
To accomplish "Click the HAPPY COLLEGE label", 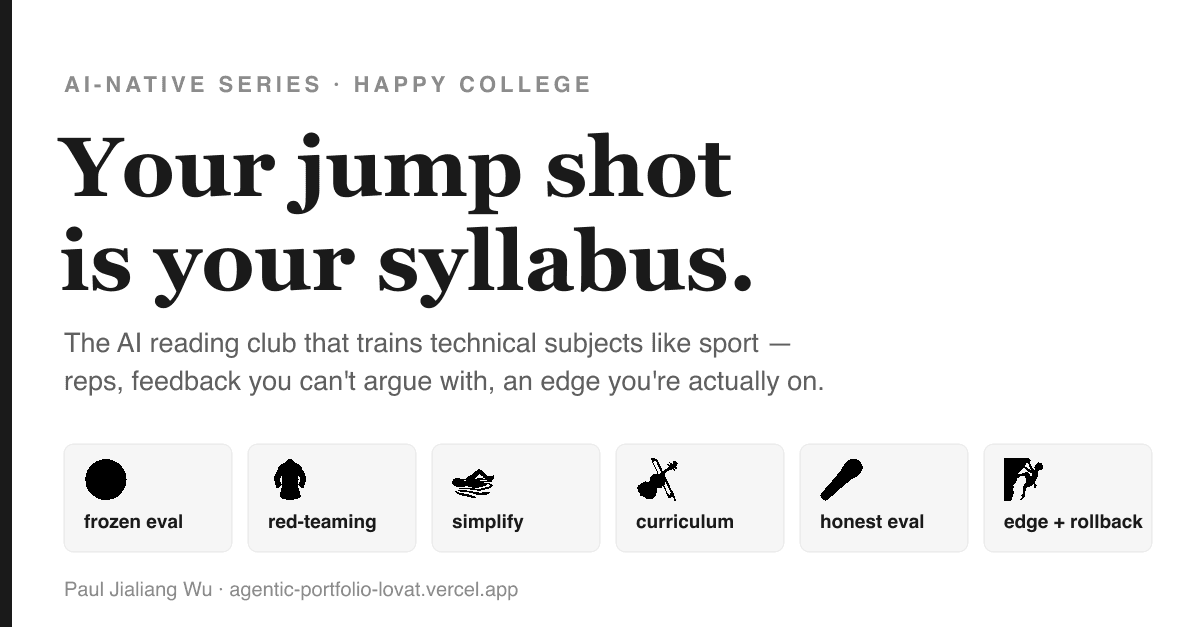I will [473, 85].
